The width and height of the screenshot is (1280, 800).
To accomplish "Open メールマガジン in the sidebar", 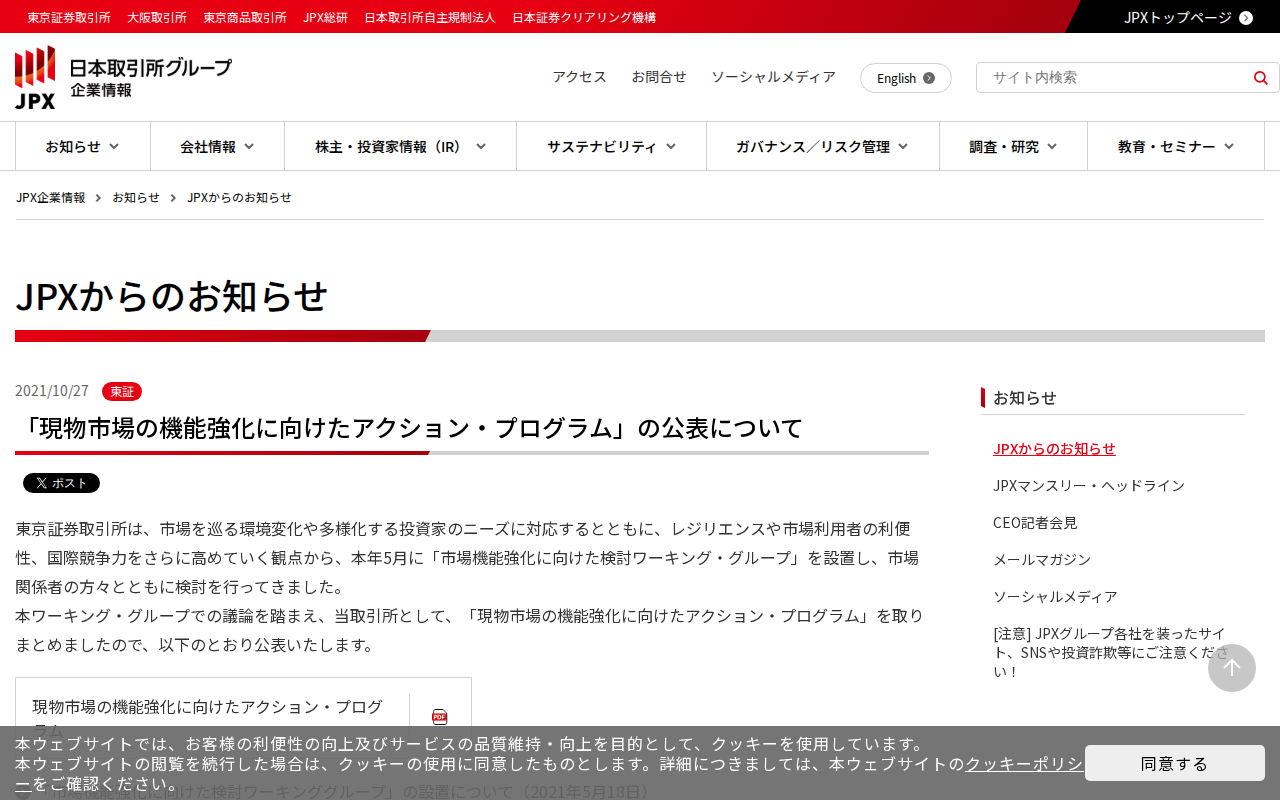I will (1042, 559).
